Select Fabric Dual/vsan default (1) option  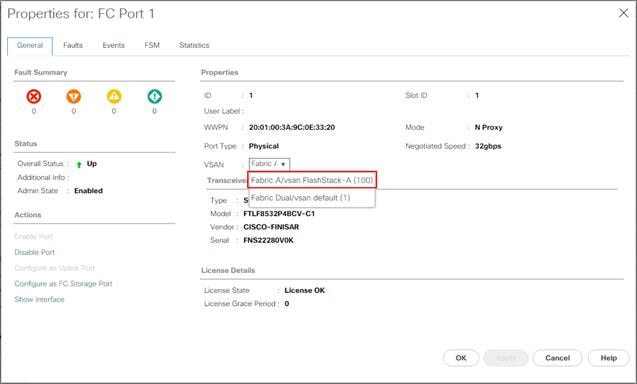coord(312,198)
